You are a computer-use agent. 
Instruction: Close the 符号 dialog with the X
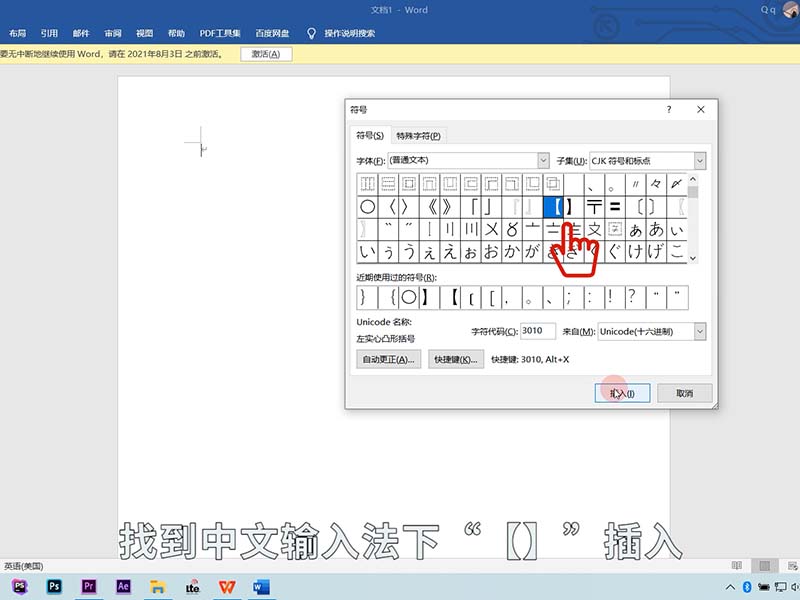pos(701,109)
